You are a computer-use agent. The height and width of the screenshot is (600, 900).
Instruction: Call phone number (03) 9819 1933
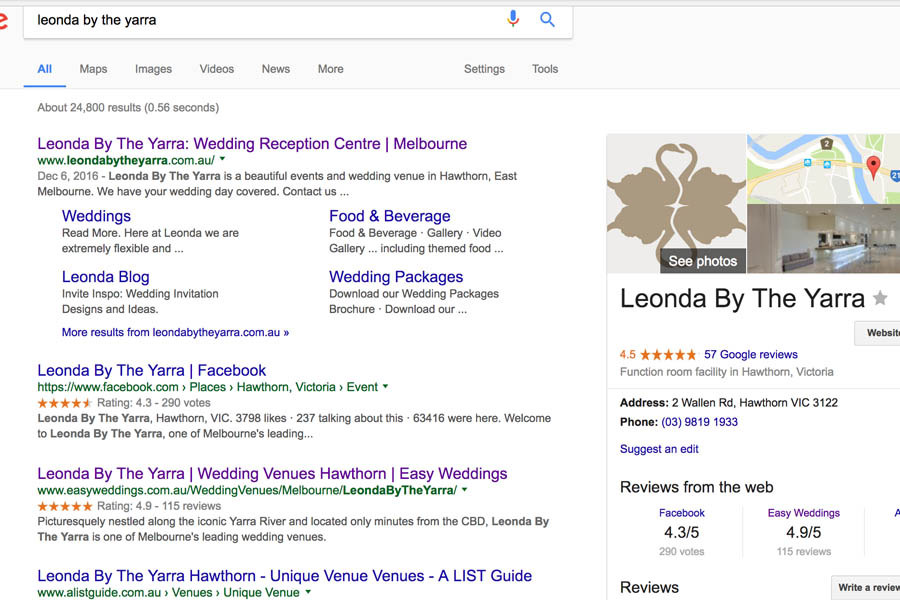[x=699, y=422]
